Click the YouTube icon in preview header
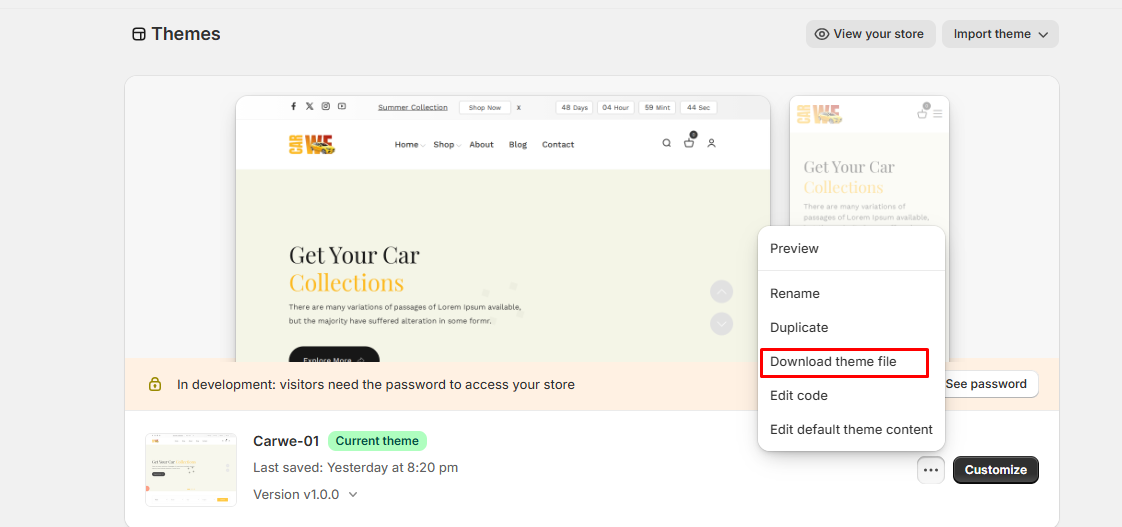1122x527 pixels. [x=341, y=107]
